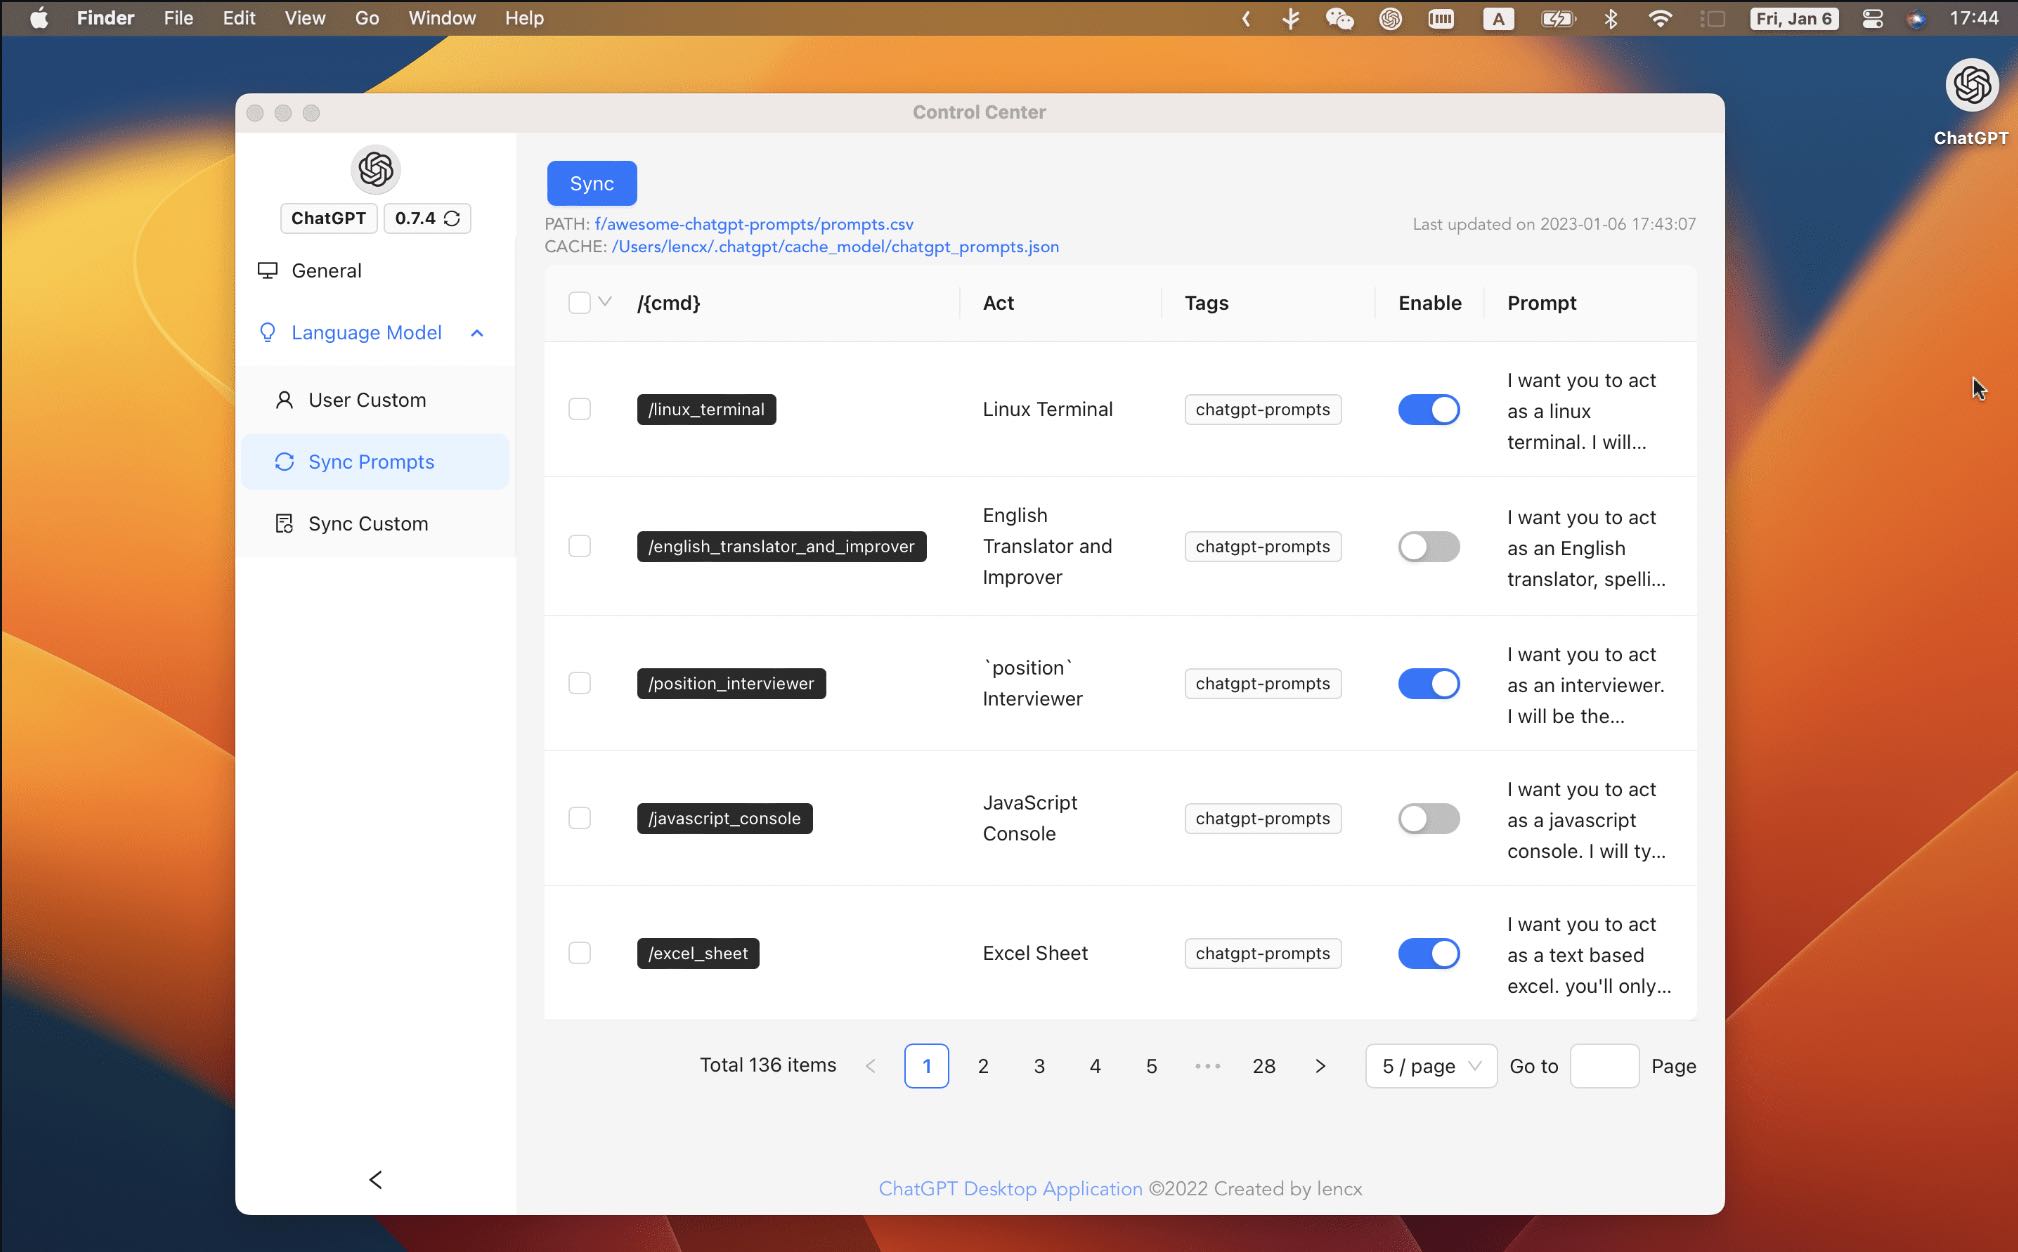The width and height of the screenshot is (2018, 1252).
Task: Open Control Center in the menu bar
Action: point(1872,18)
